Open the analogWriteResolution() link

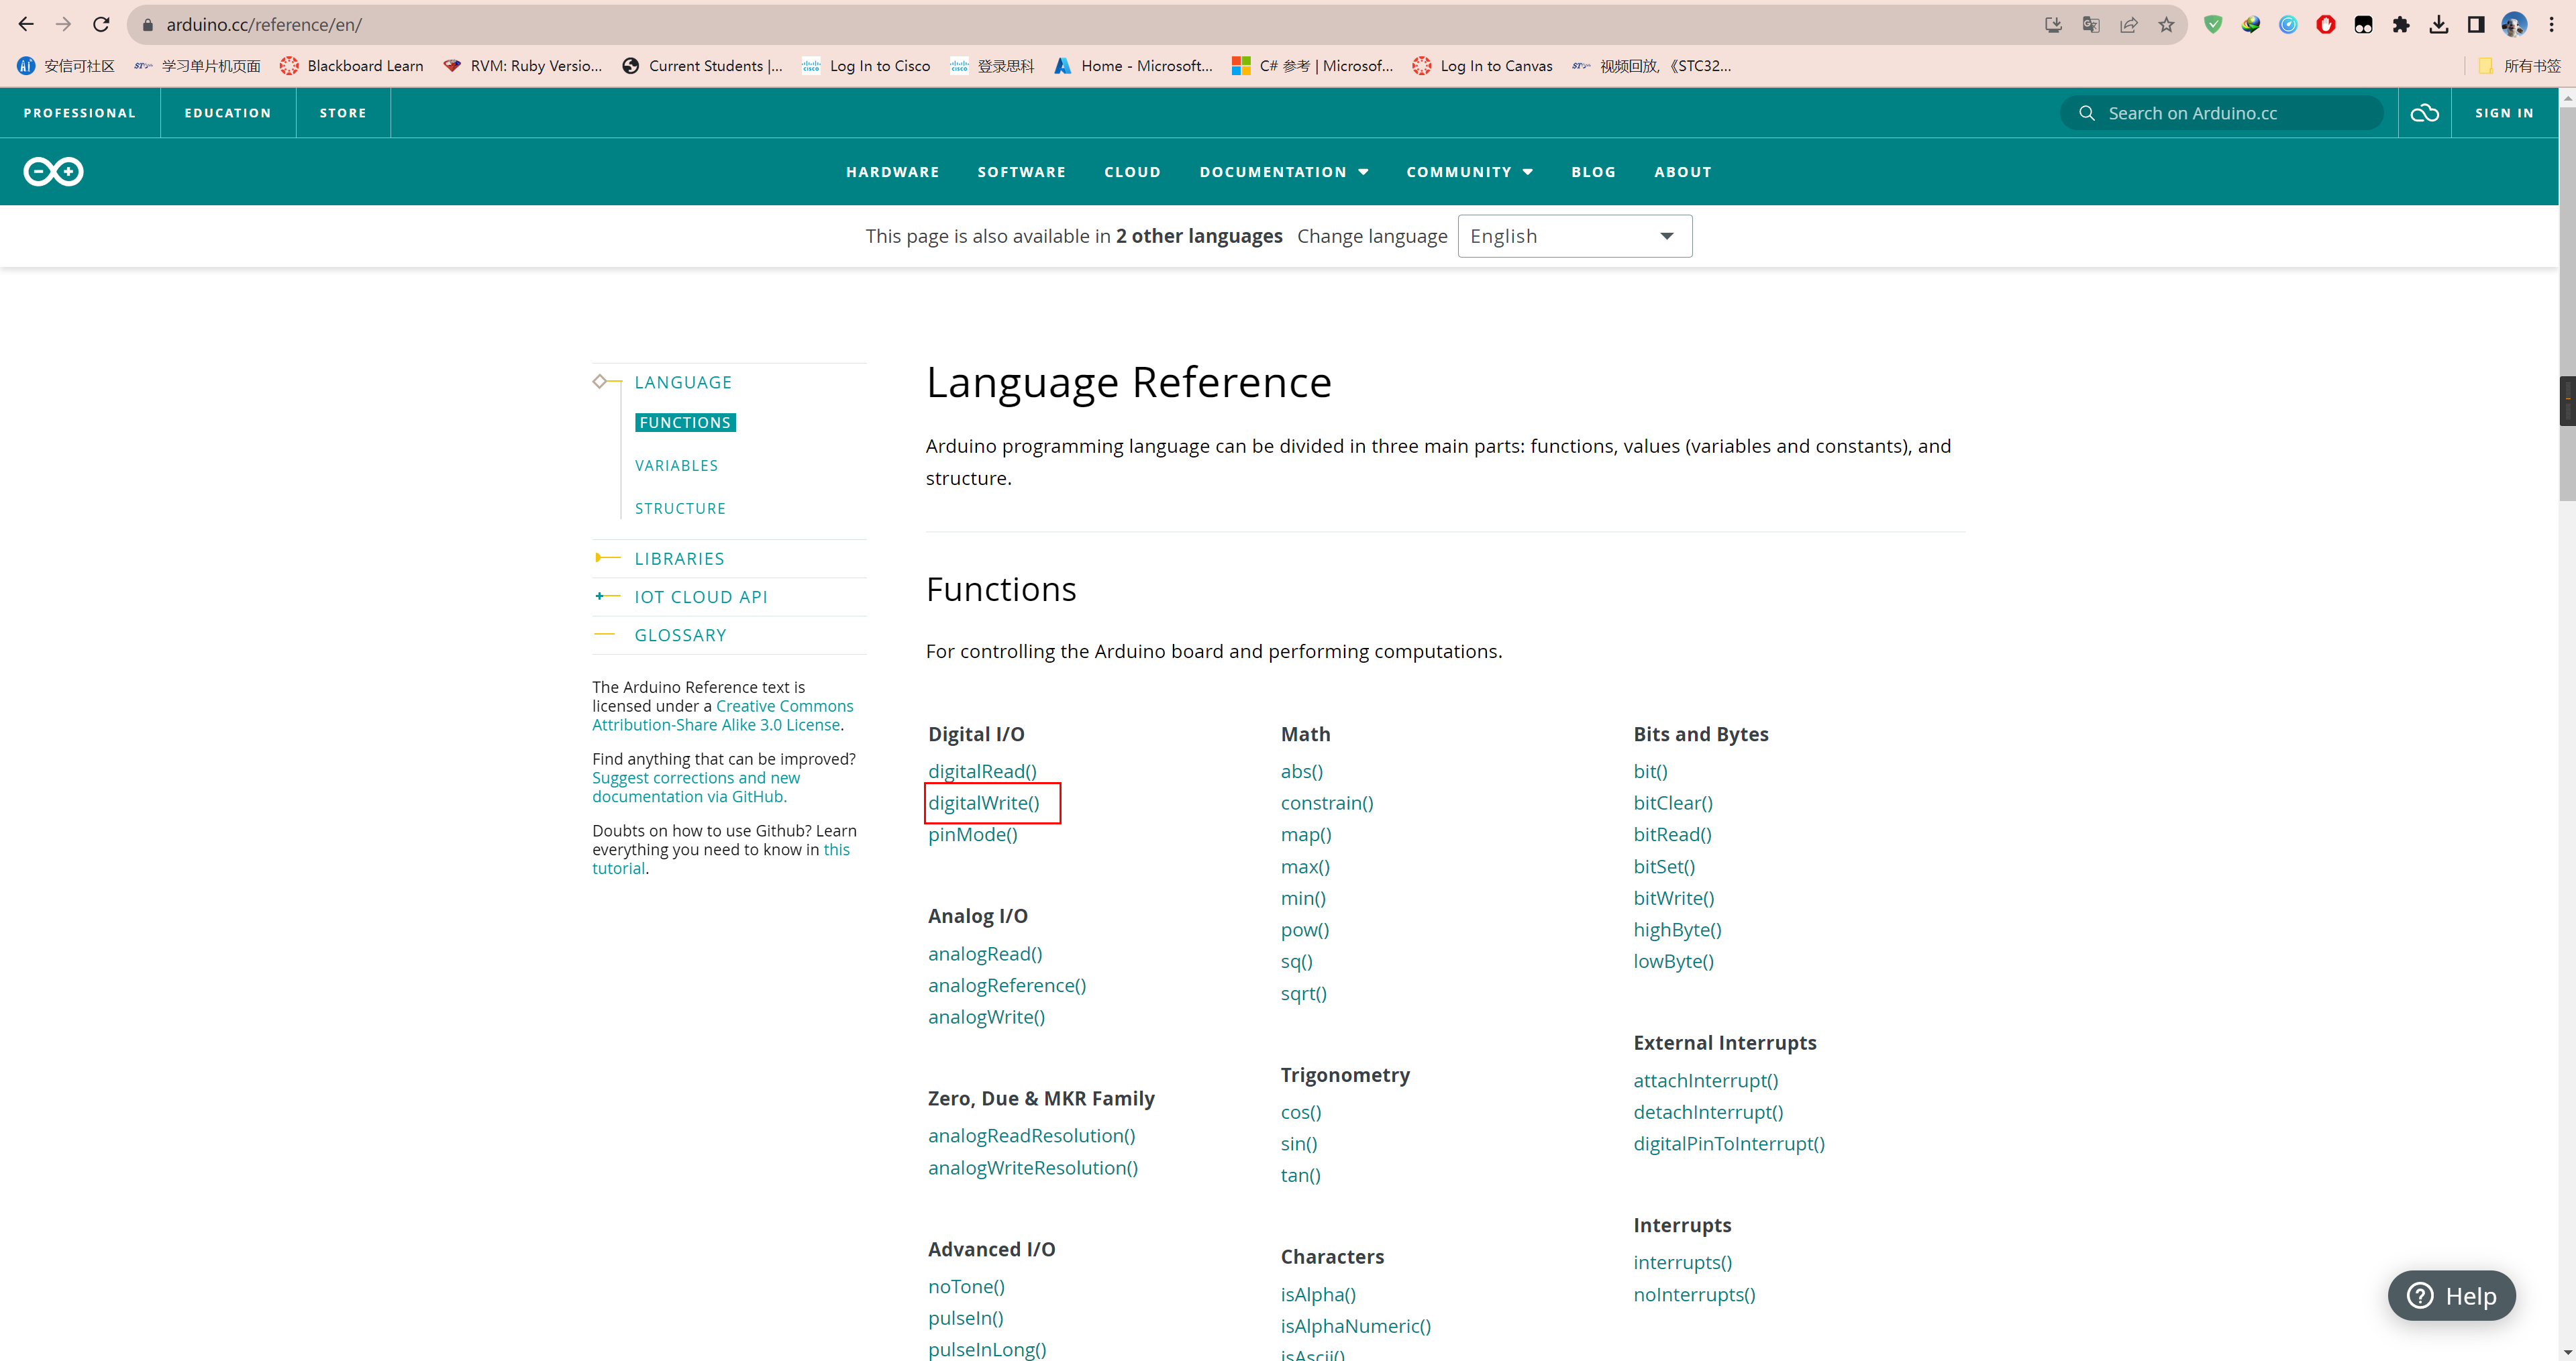point(1032,1167)
